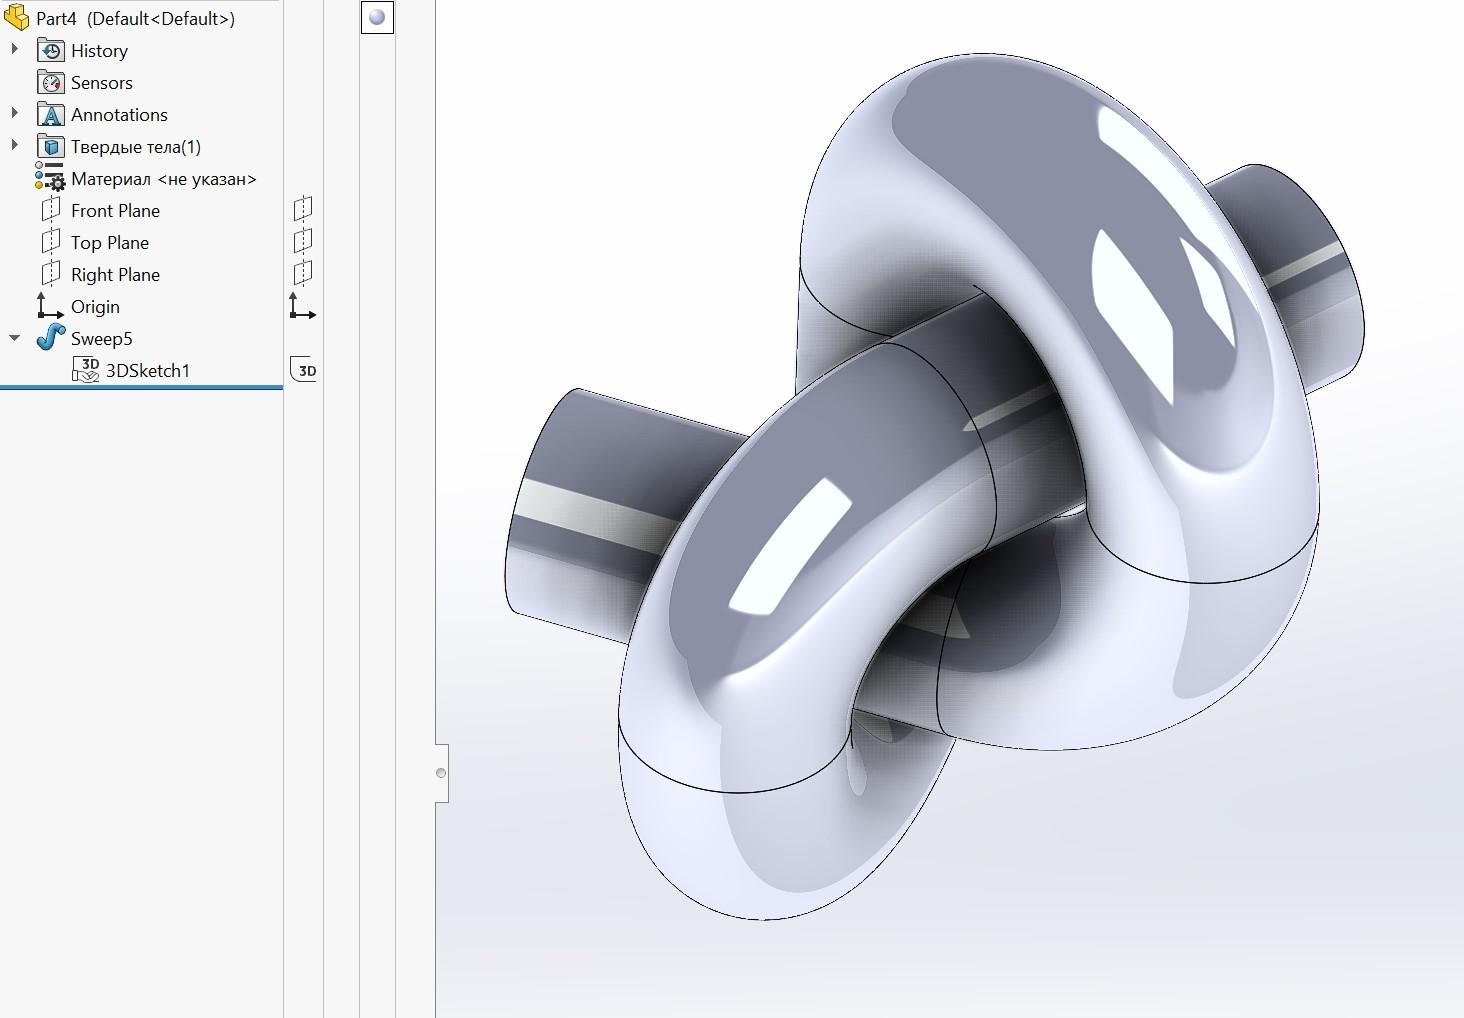Click the blue rollback bar under 3DSketch1

pyautogui.click(x=141, y=387)
